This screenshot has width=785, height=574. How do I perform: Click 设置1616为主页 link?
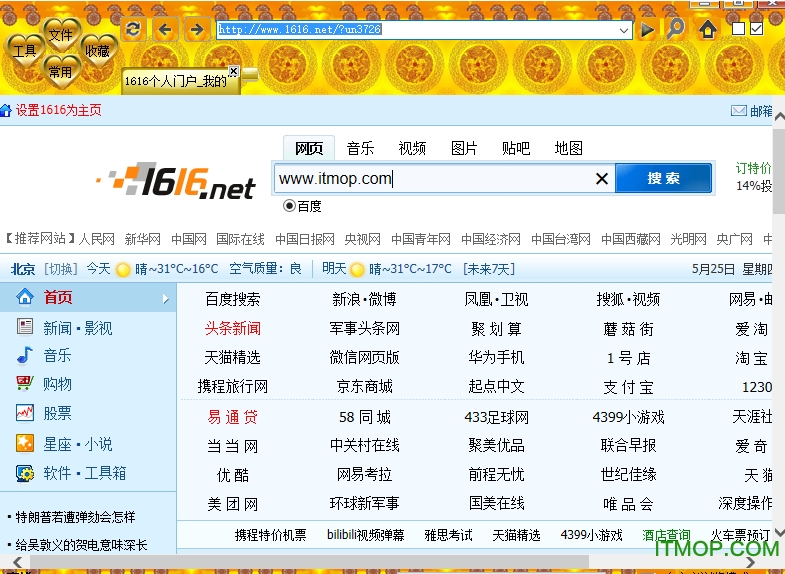[x=59, y=110]
